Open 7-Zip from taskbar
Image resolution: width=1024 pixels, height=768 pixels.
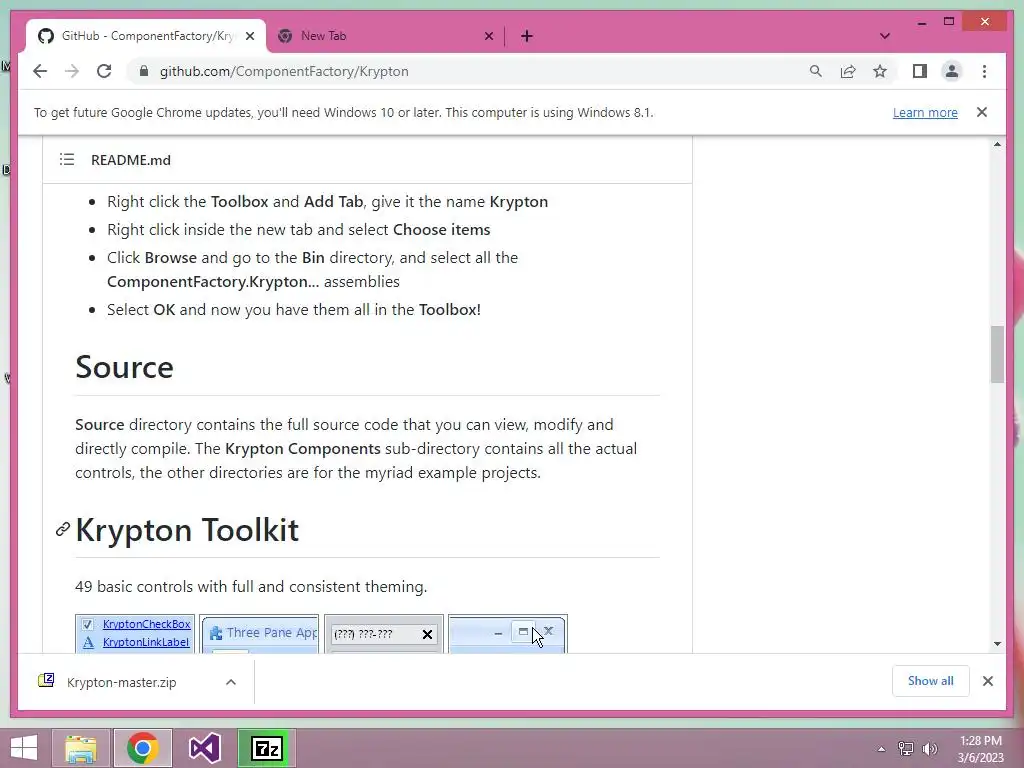tap(266, 748)
